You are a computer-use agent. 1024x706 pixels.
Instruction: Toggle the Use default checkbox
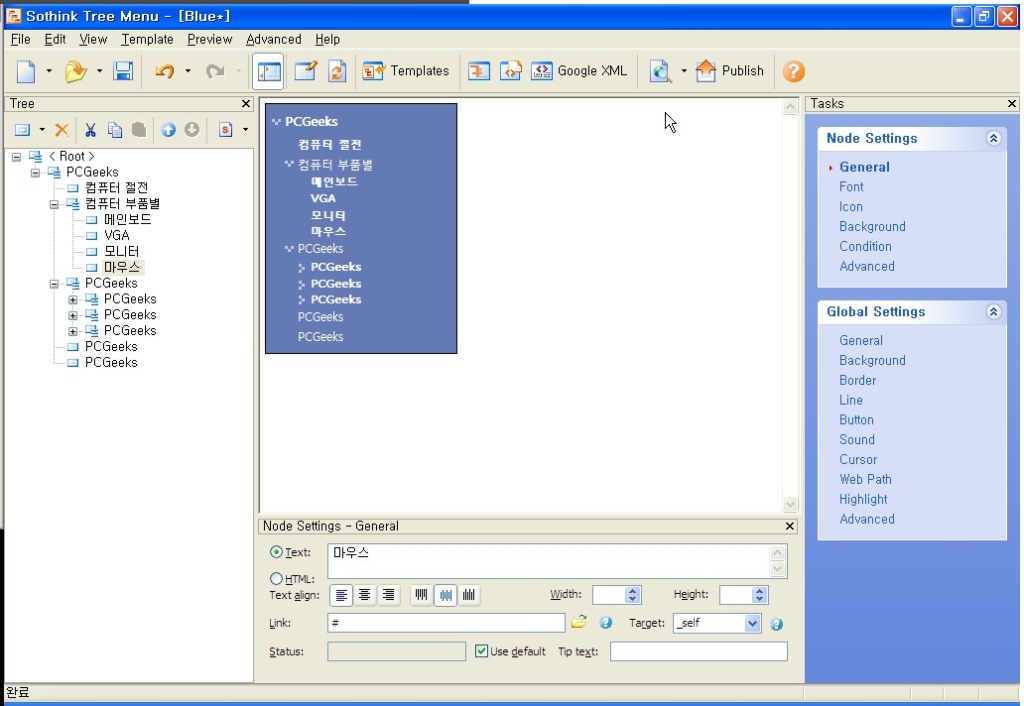481,651
